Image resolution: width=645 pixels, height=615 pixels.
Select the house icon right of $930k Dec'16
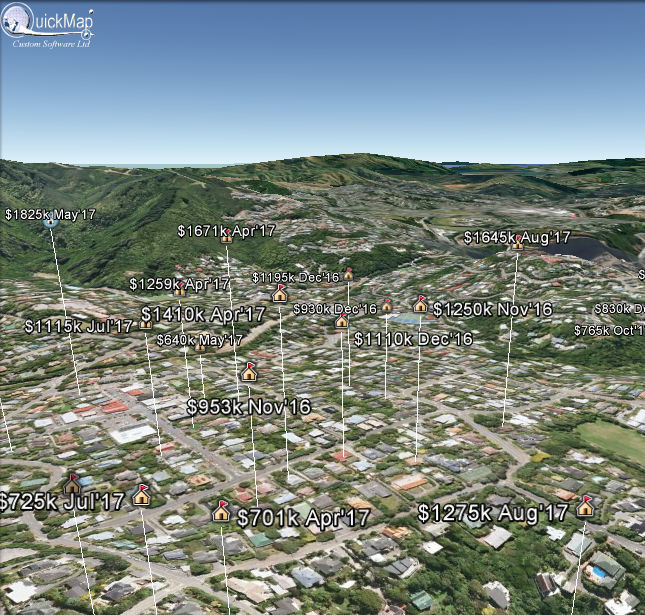(387, 305)
